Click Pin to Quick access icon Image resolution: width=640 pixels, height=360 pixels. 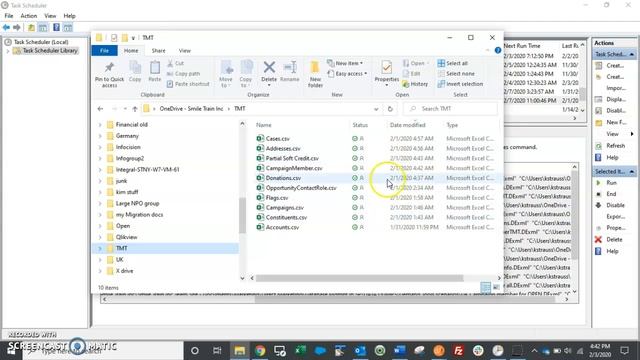tap(109, 67)
